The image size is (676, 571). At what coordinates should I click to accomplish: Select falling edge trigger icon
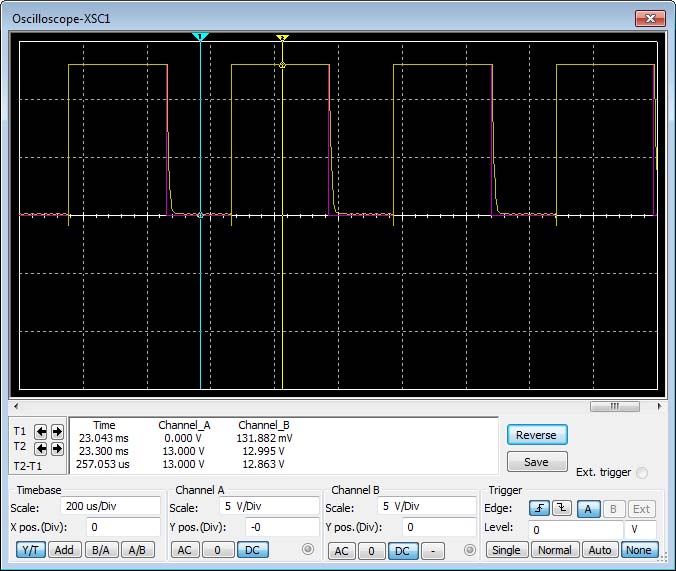click(x=561, y=509)
